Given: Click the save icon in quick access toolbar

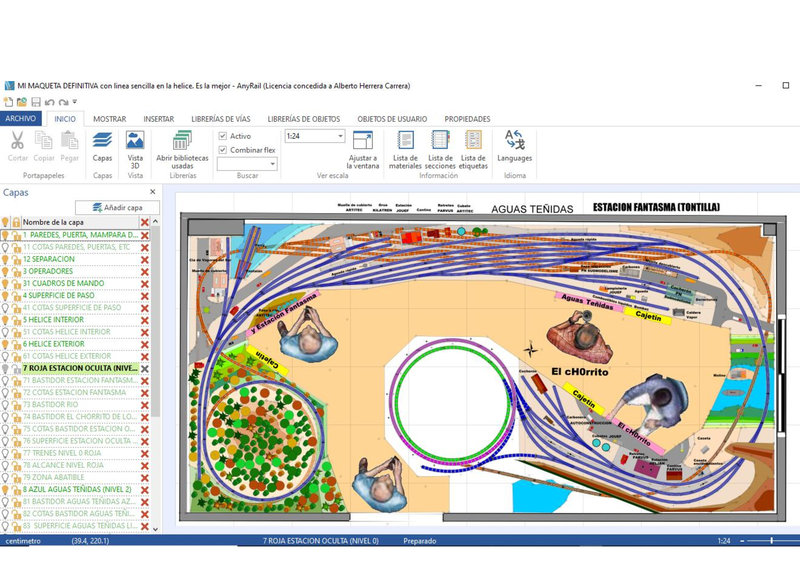Looking at the screenshot, I should click(36, 102).
